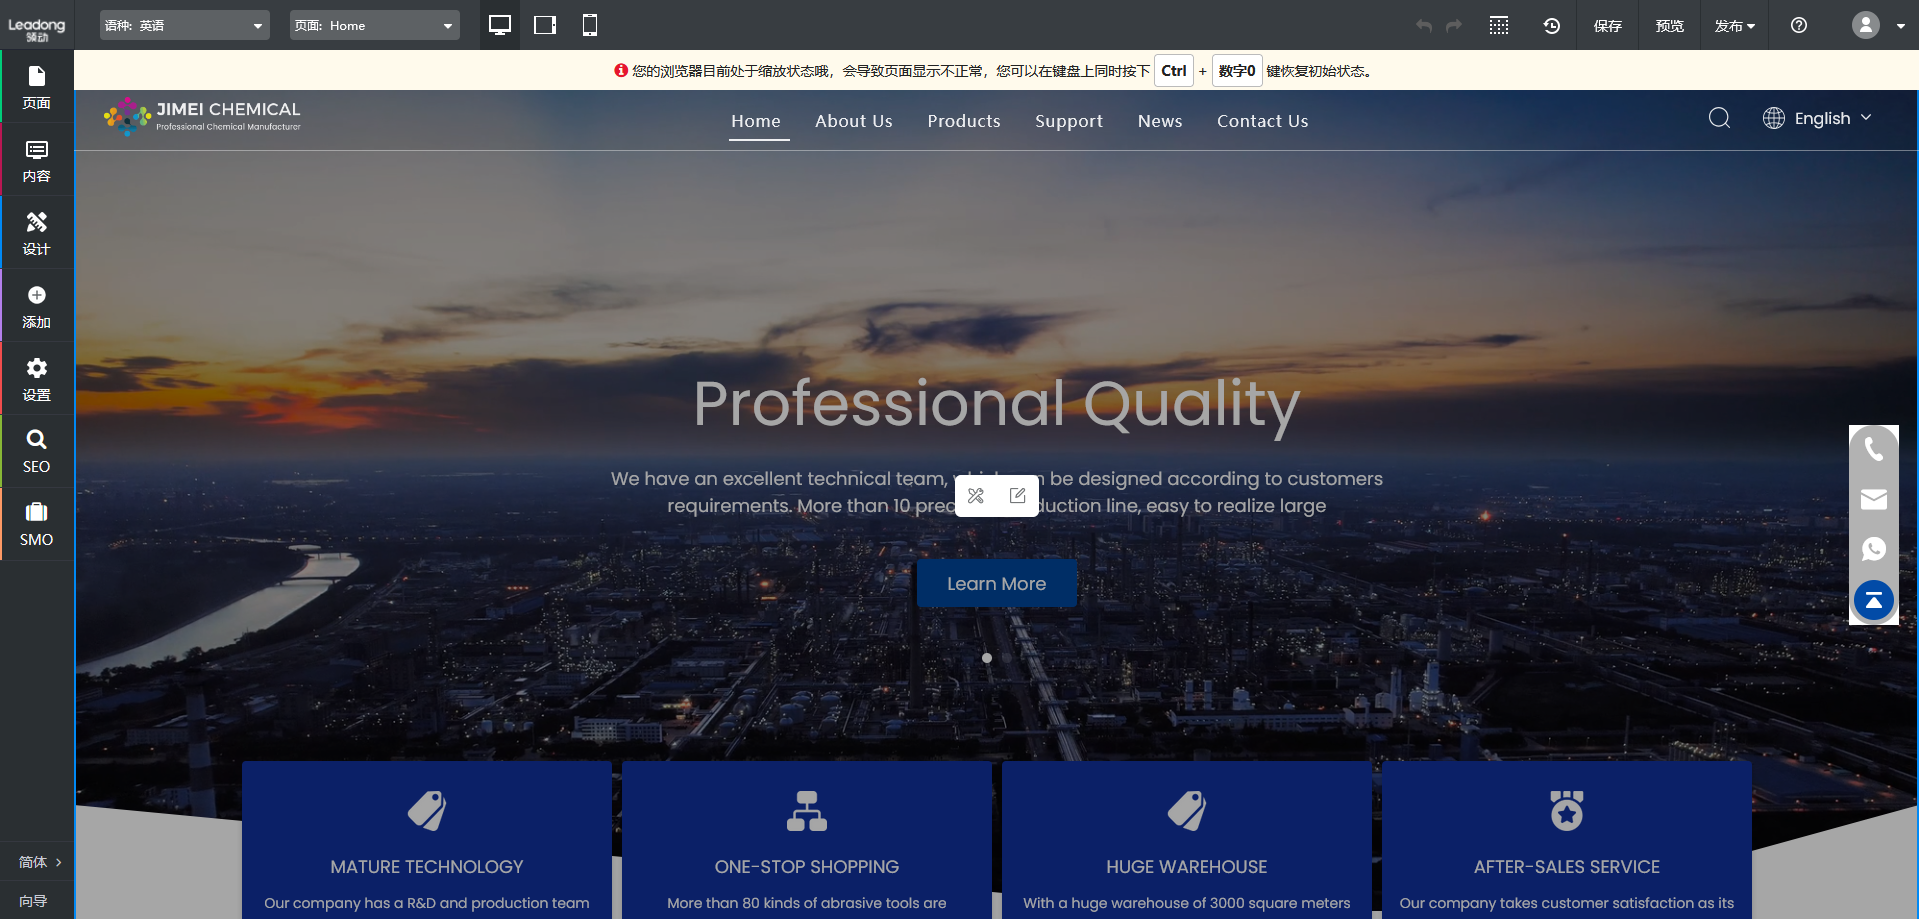Select the Design (设计) sidebar tool

coord(36,232)
